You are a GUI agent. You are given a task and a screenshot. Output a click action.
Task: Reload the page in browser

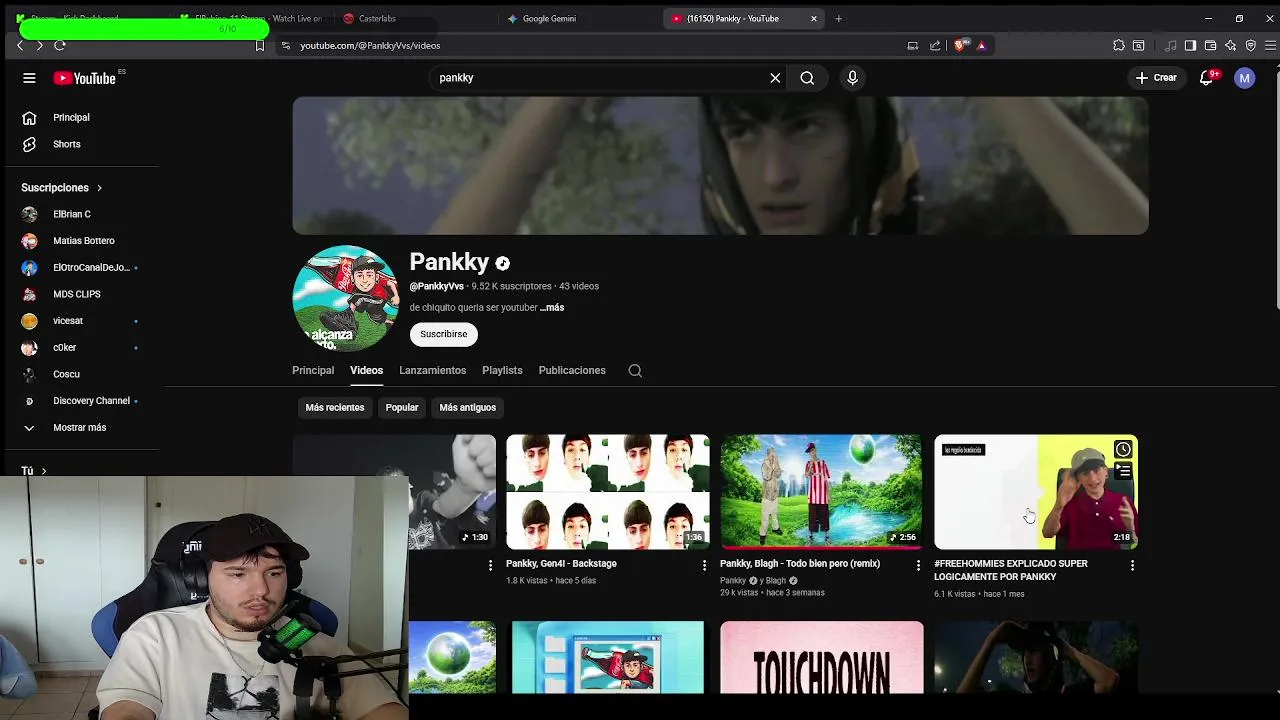pos(60,45)
